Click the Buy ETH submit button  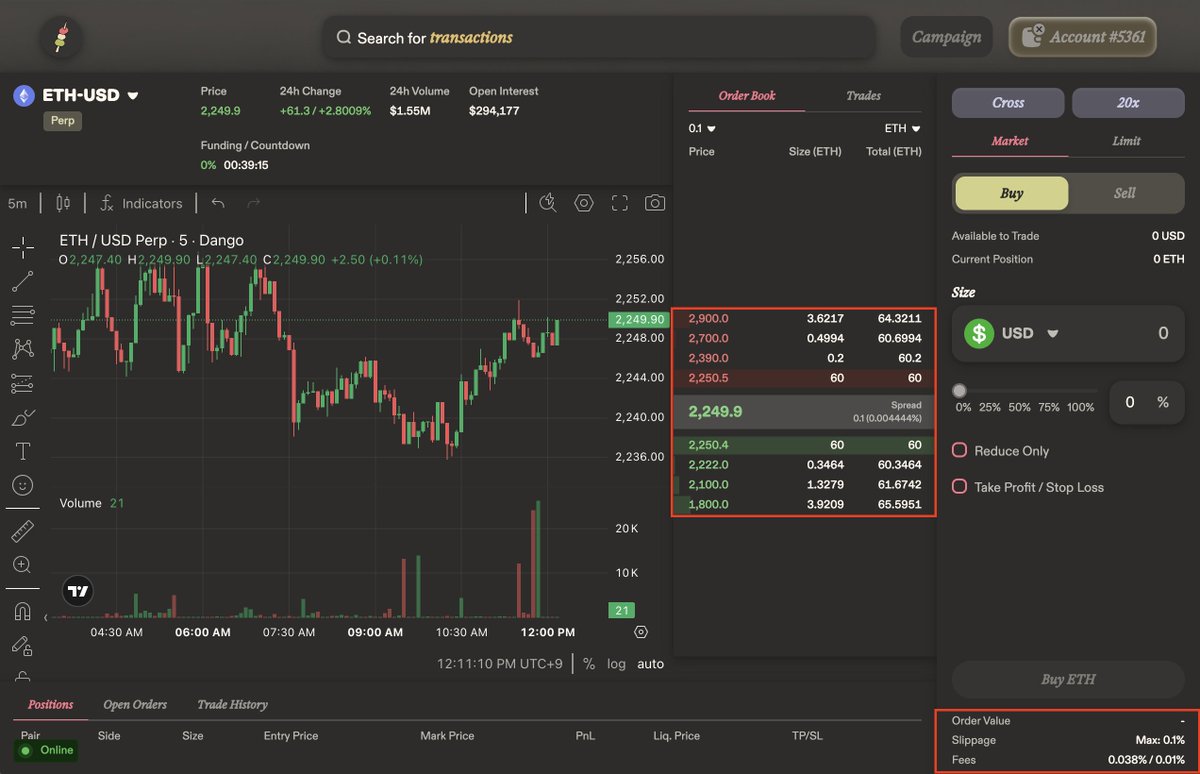1068,679
